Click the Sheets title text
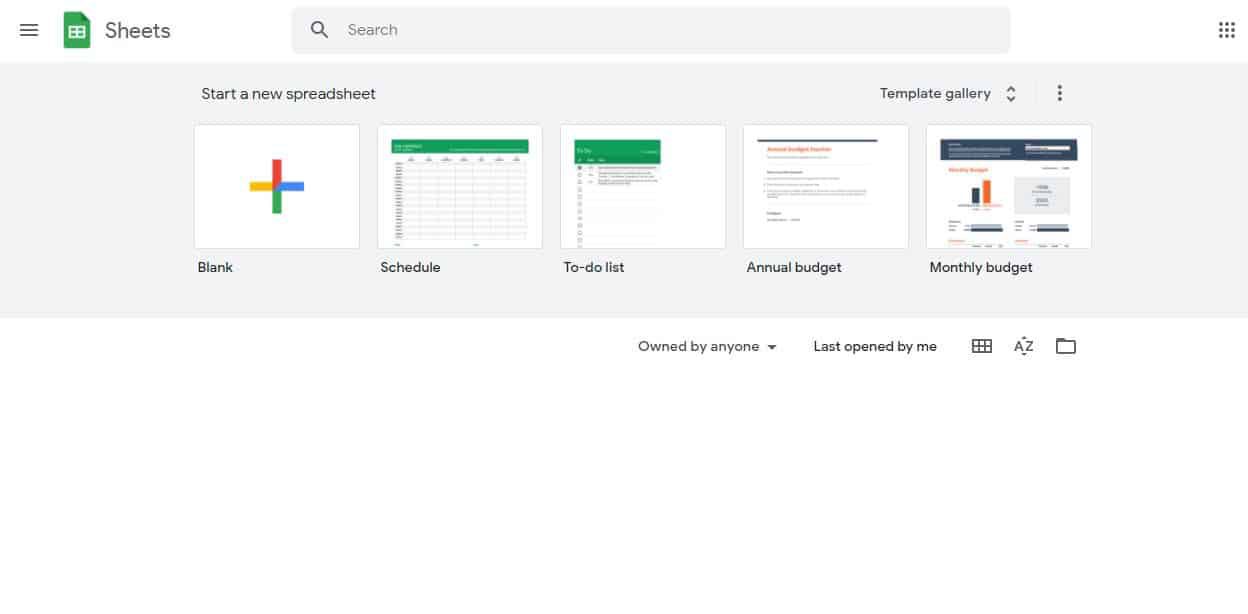 point(138,31)
